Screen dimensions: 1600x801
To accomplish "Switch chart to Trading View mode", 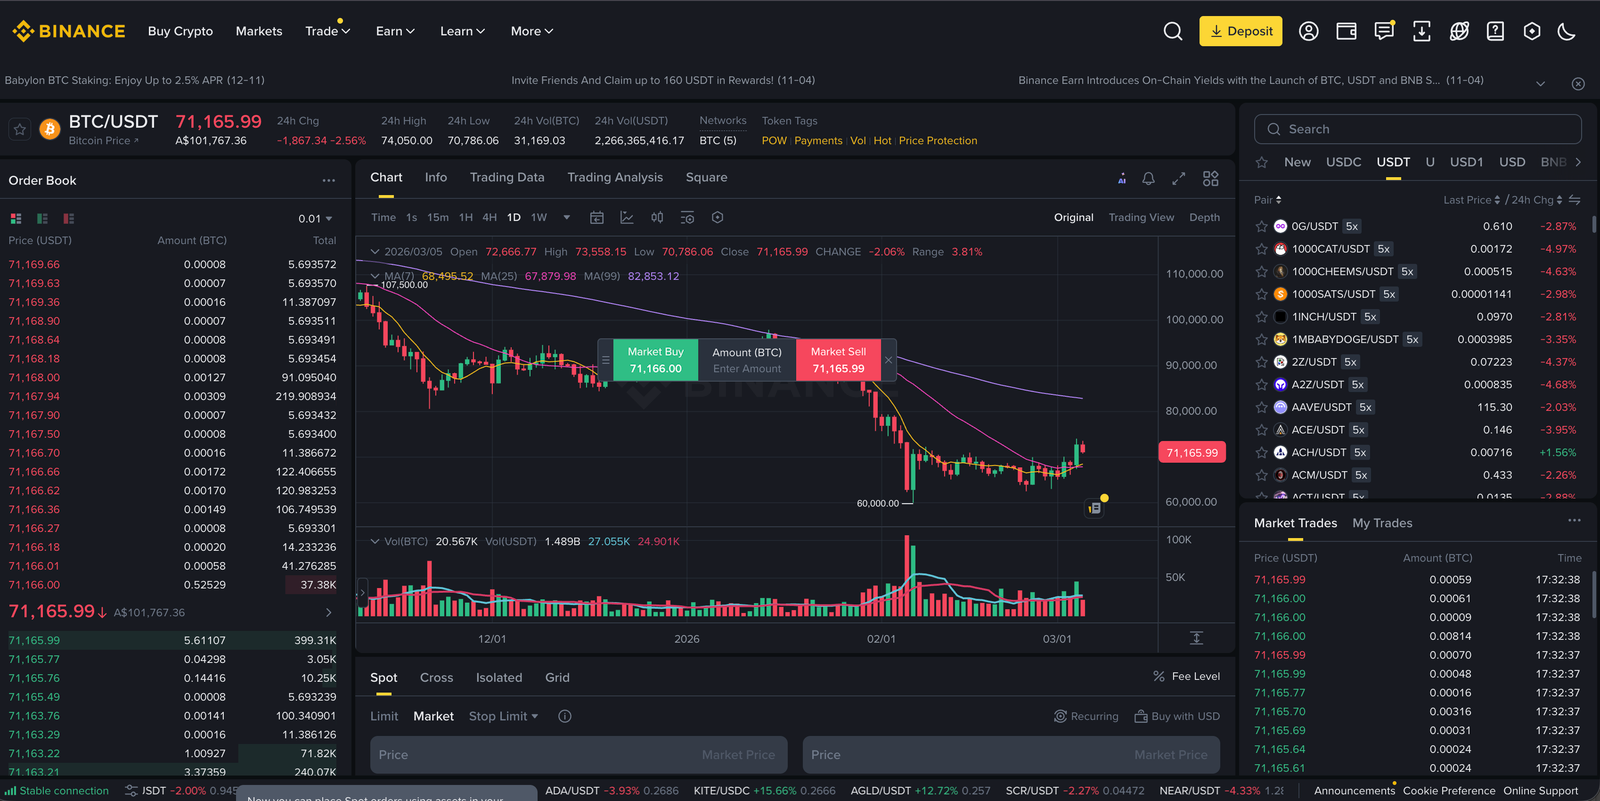I will click(x=1141, y=217).
